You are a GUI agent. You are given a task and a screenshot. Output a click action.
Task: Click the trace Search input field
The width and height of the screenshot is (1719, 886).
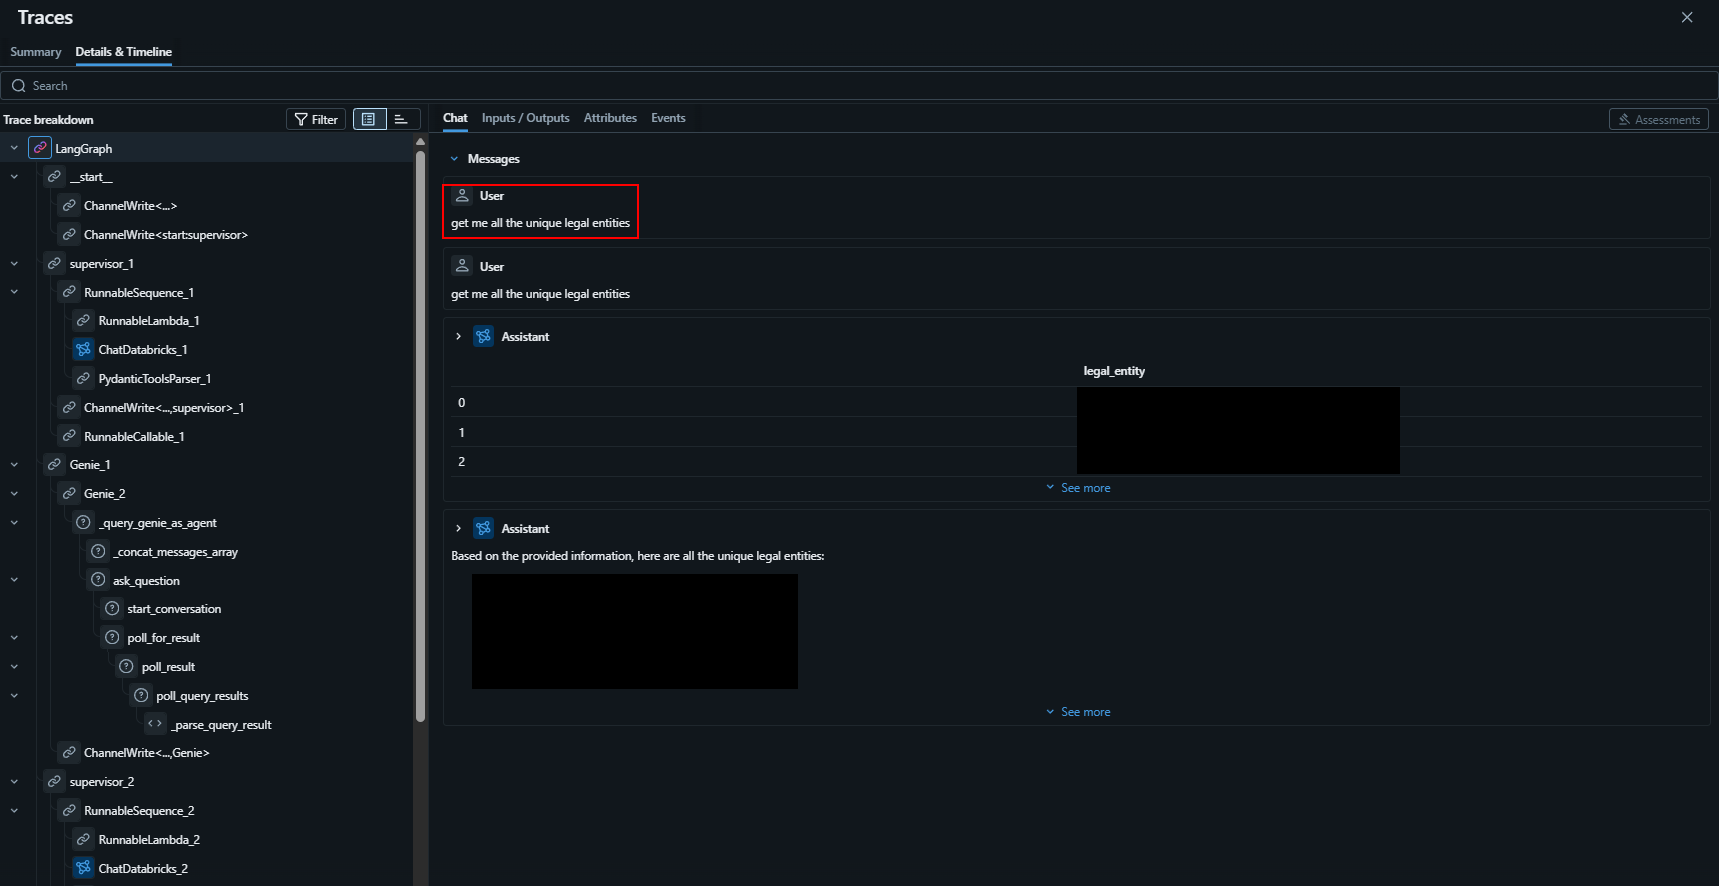click(859, 86)
